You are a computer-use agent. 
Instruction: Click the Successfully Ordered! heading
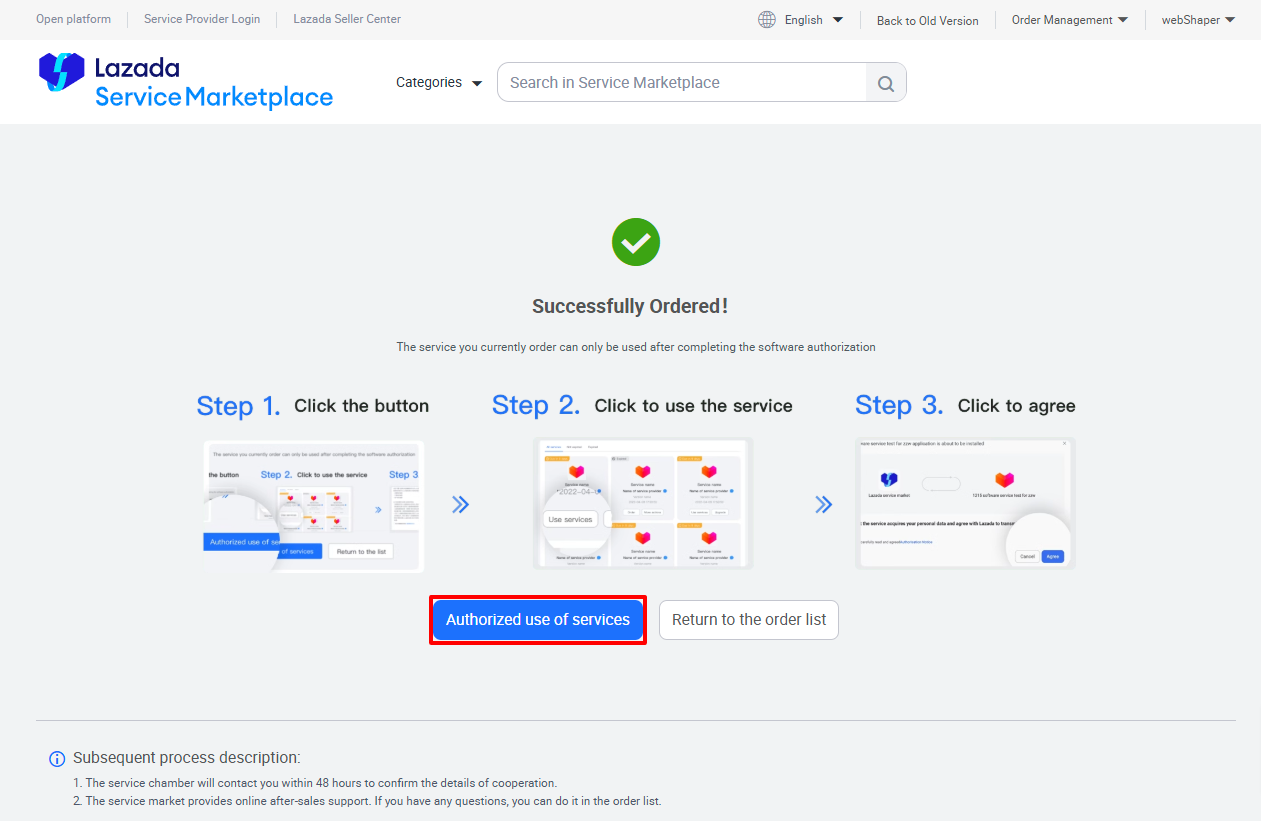630,306
